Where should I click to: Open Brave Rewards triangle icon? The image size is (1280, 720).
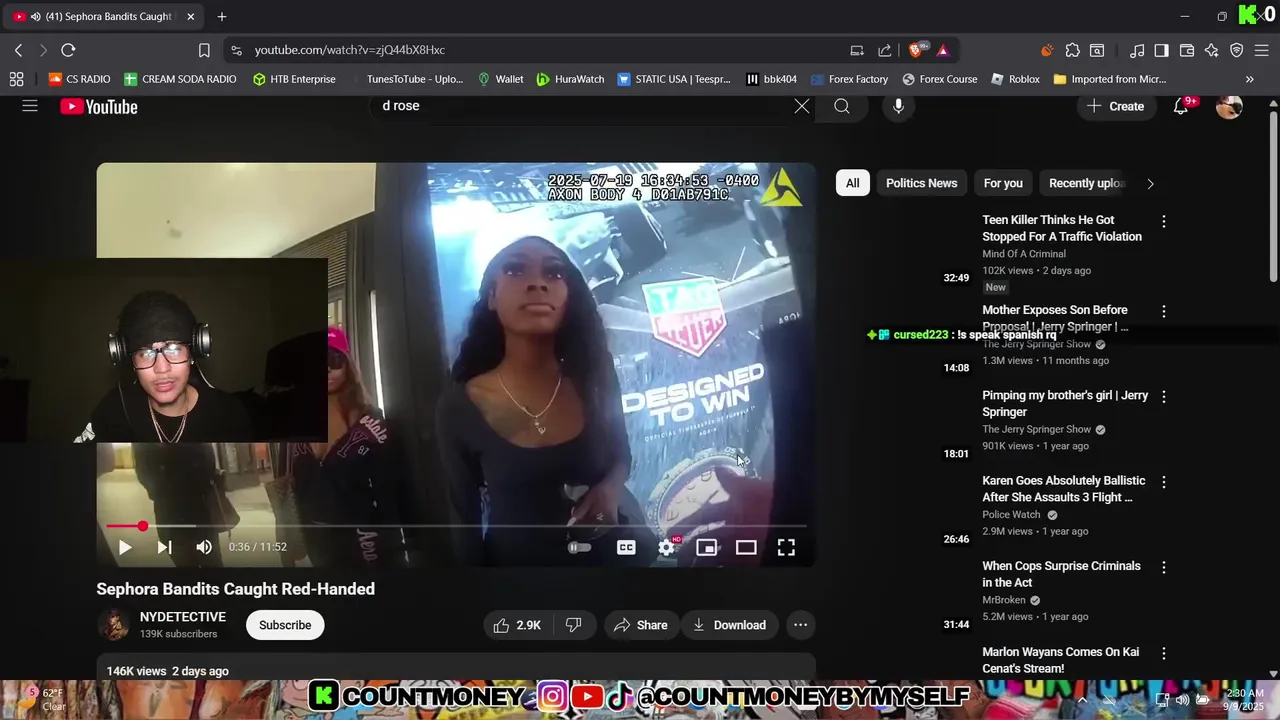click(x=943, y=50)
